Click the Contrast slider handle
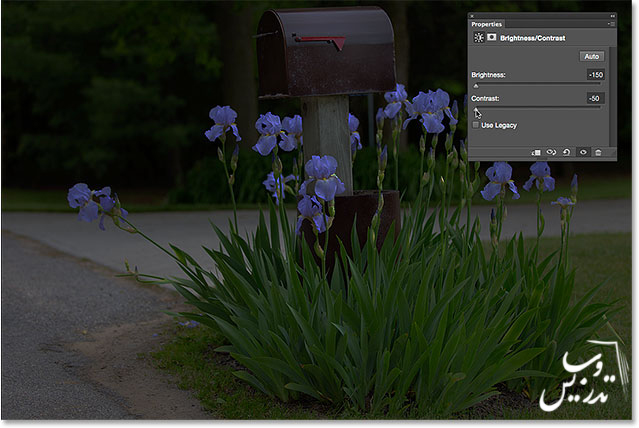 click(476, 111)
